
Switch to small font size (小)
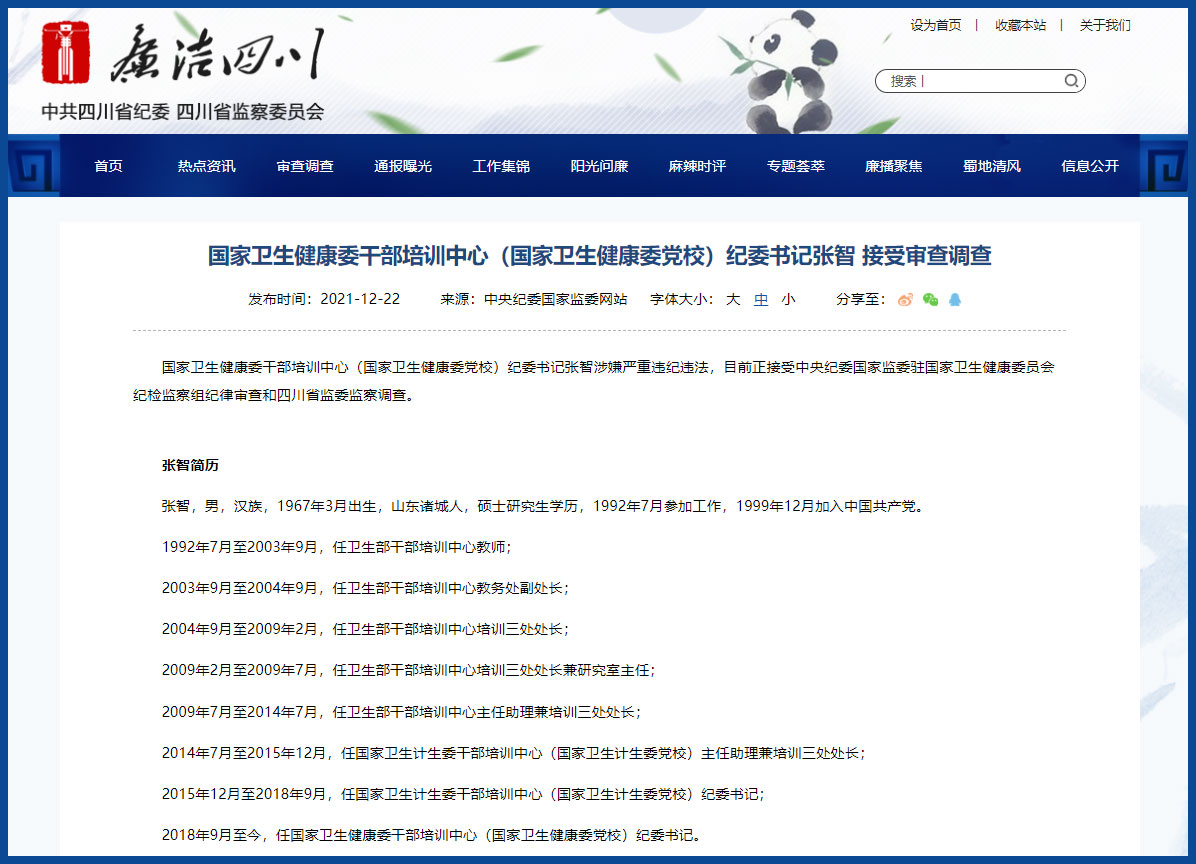pos(789,299)
